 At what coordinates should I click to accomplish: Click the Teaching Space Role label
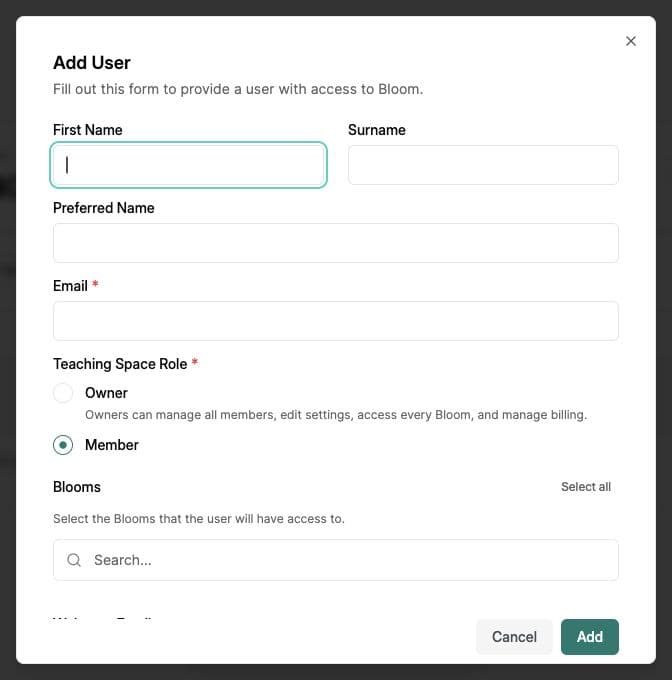(x=120, y=364)
